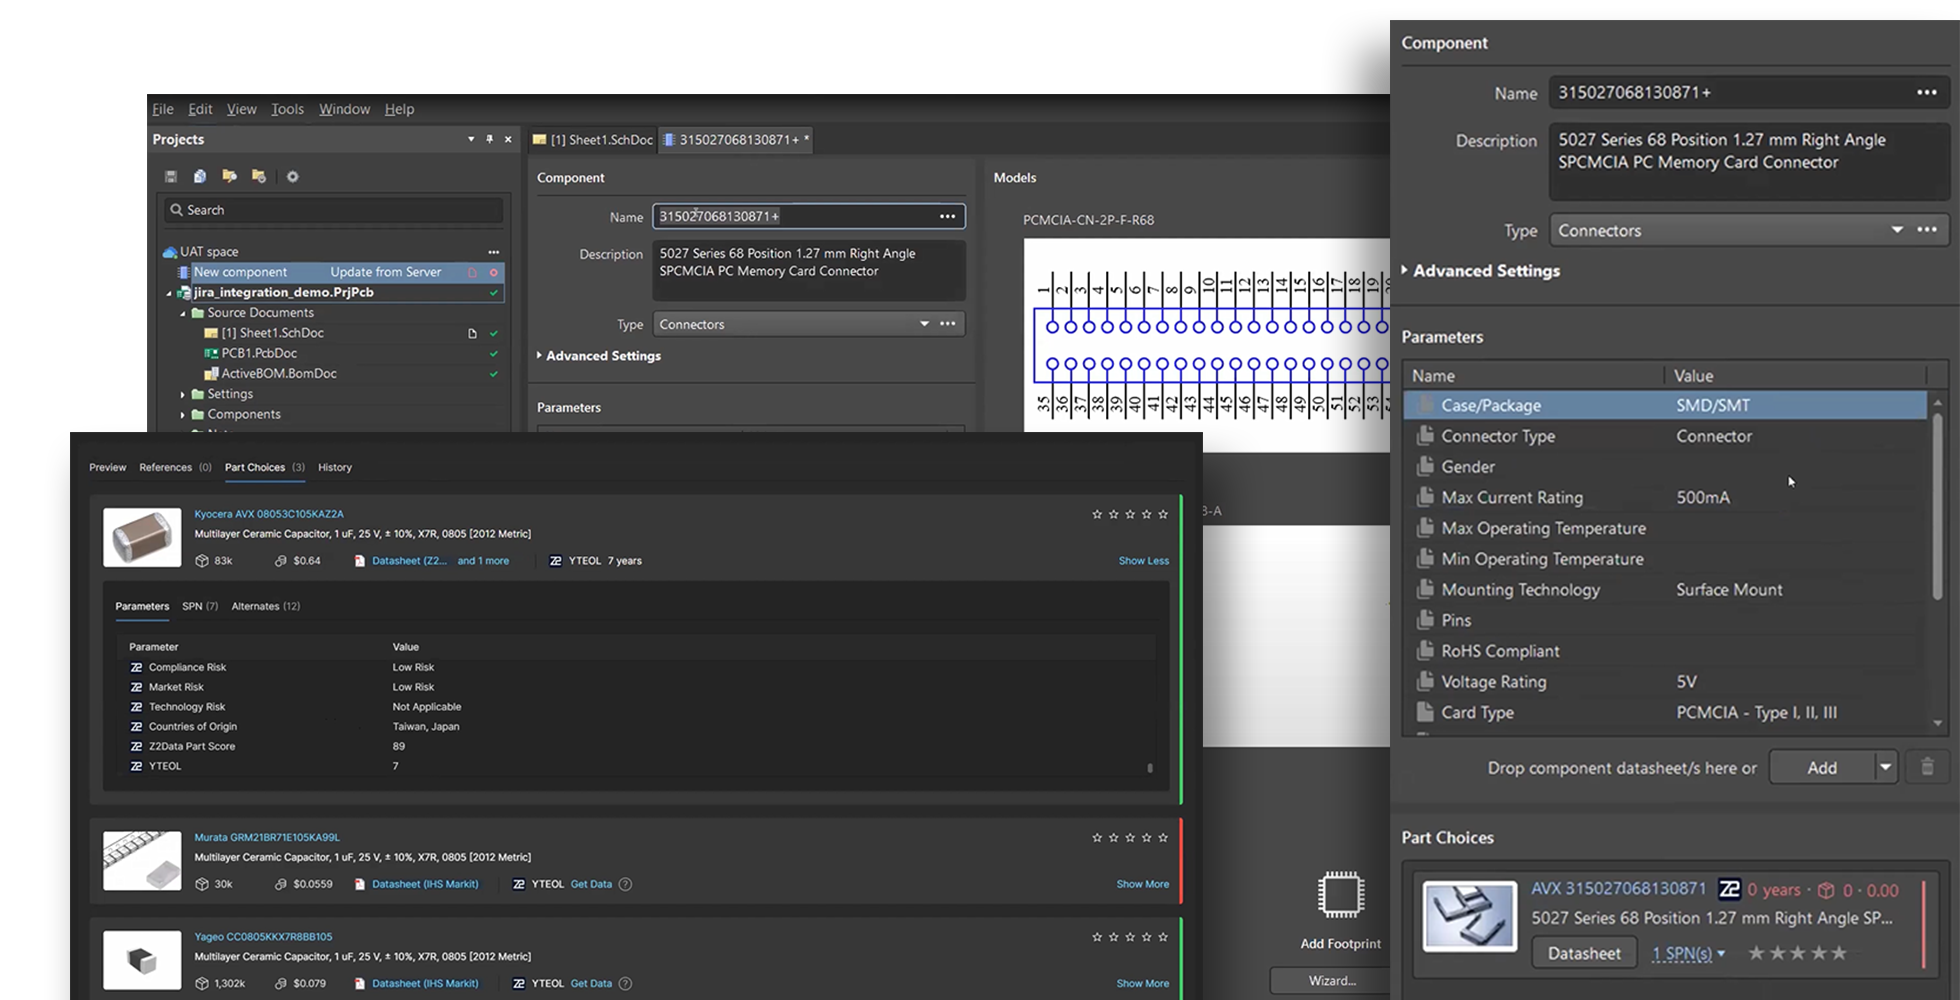
Task: Toggle the pin on the Projects panel
Action: [x=488, y=139]
